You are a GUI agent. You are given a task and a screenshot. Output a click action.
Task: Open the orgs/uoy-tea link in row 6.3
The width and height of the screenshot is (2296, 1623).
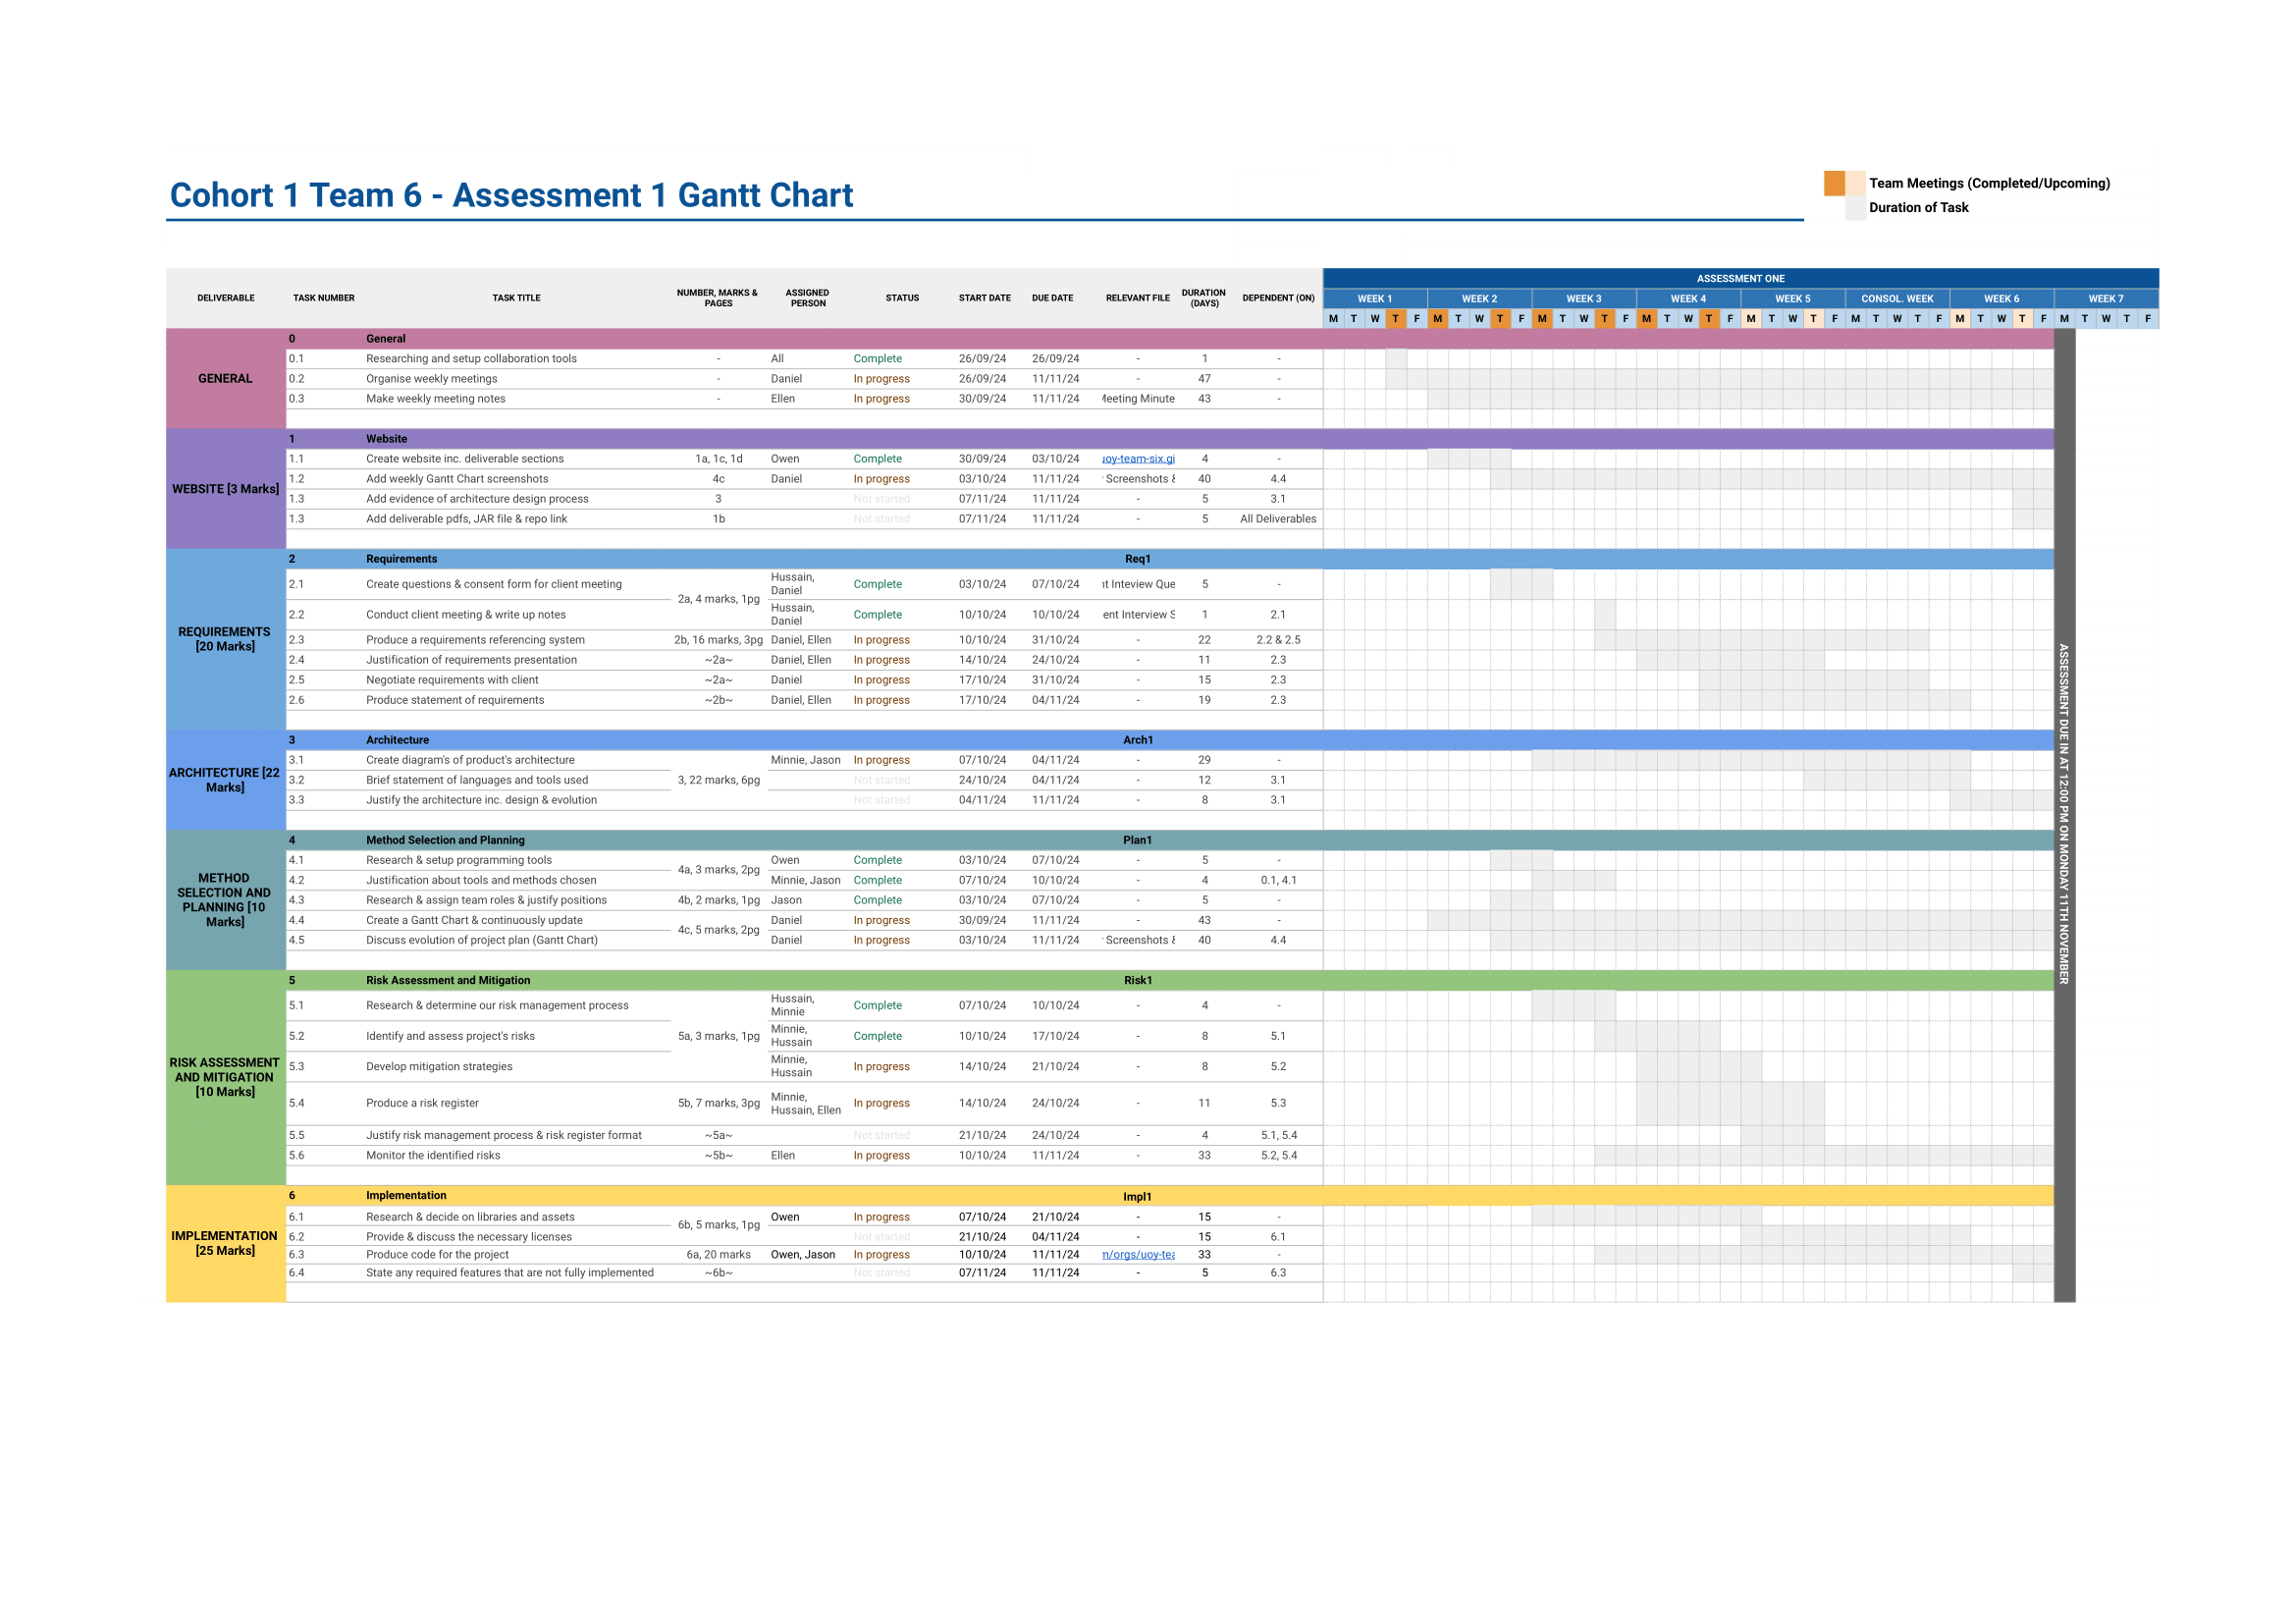1138,1254
